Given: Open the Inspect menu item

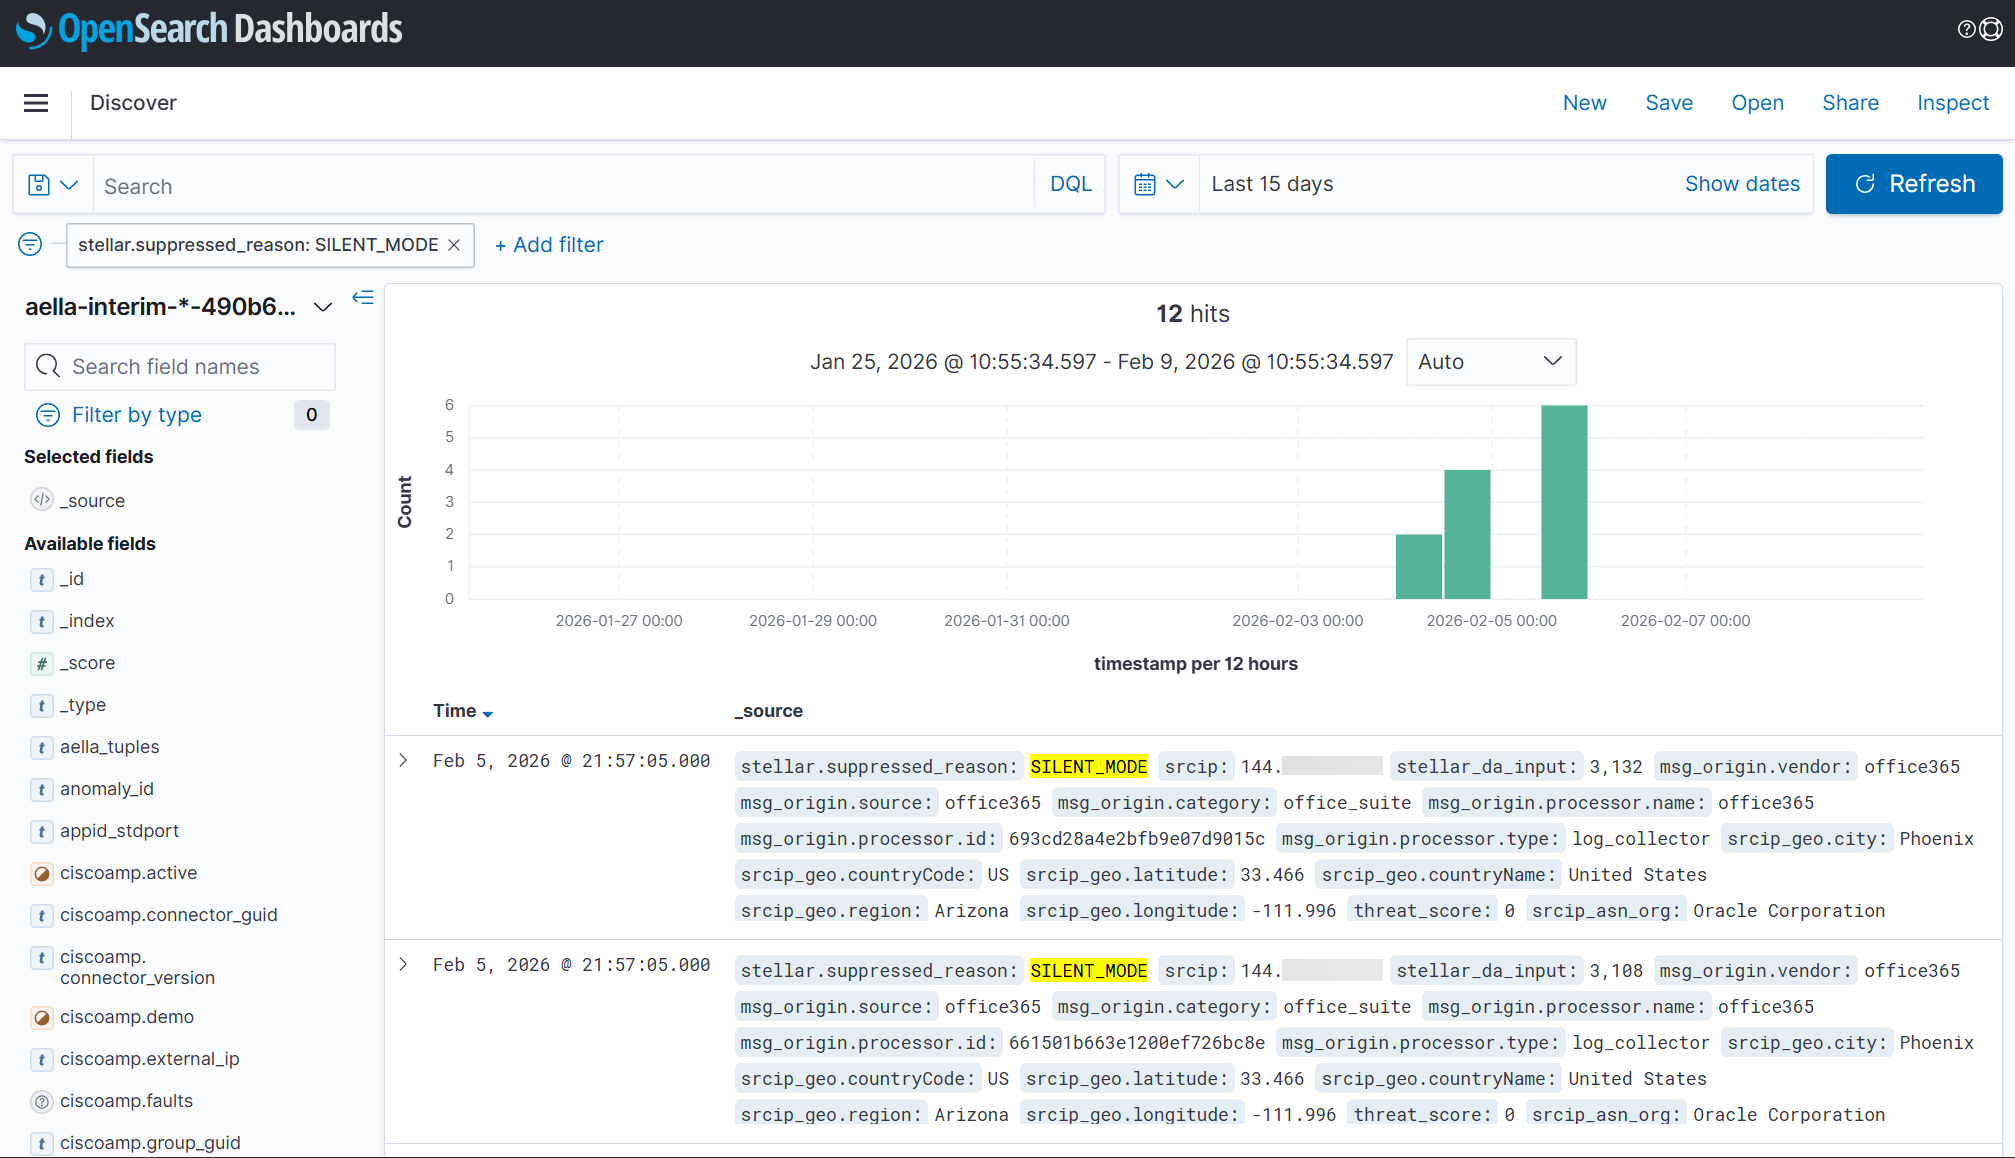Looking at the screenshot, I should coord(1952,103).
